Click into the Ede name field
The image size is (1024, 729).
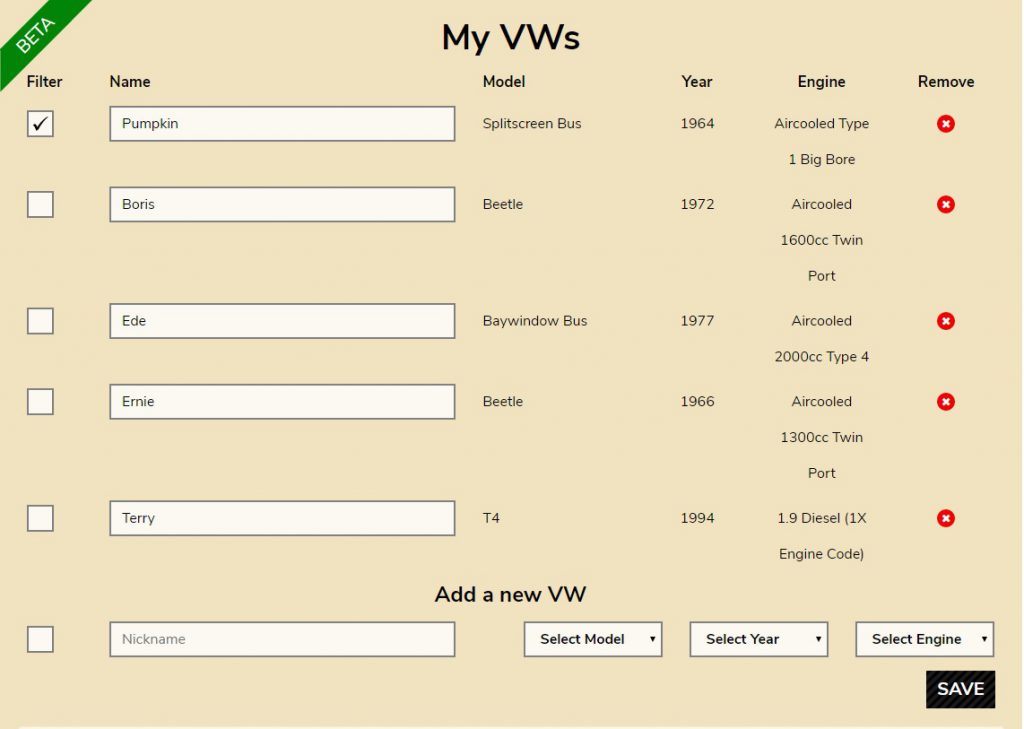[282, 321]
